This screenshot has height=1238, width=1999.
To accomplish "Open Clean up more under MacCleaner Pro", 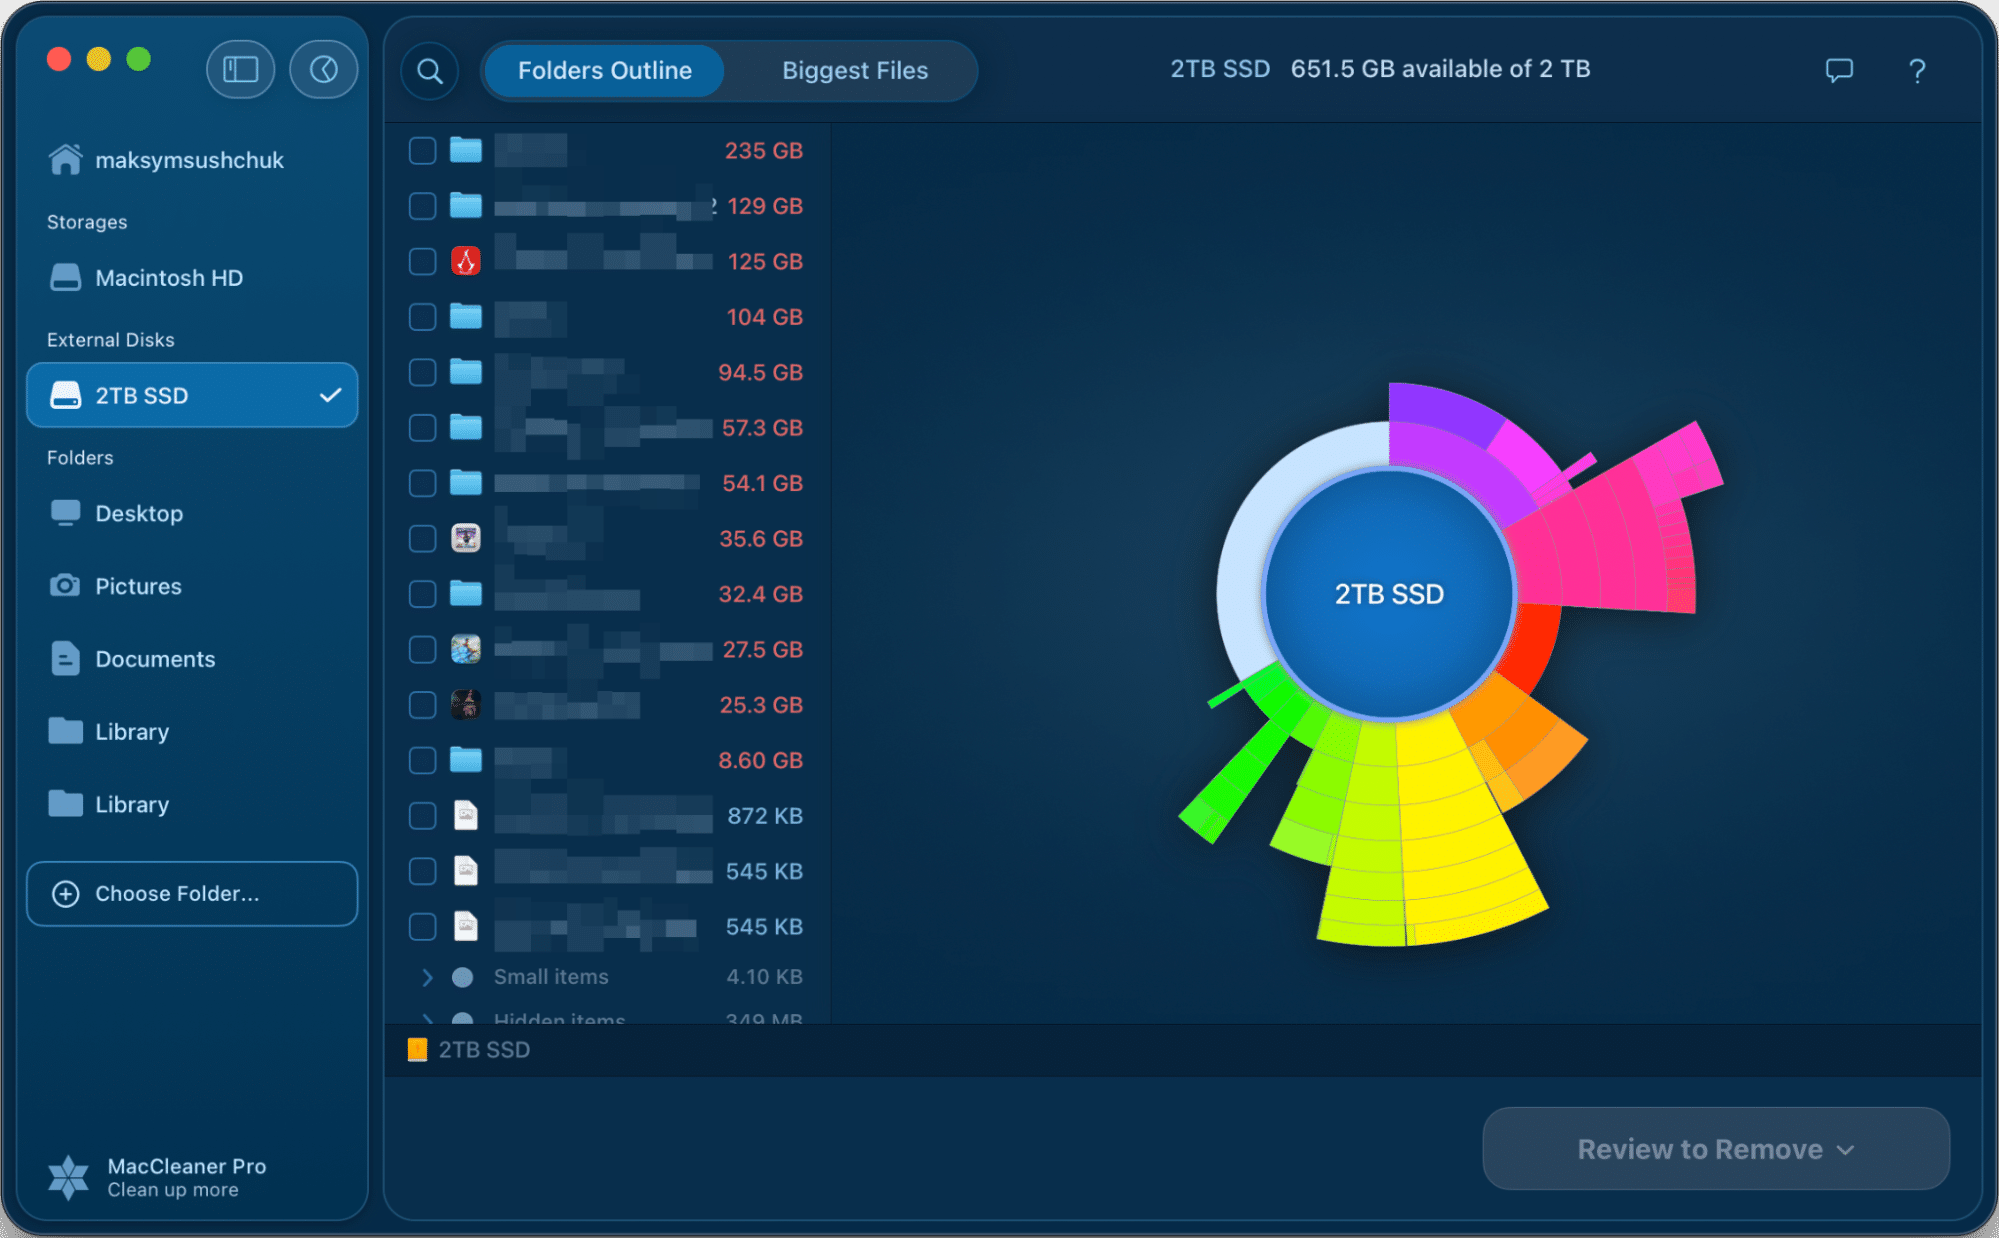I will 172,1189.
